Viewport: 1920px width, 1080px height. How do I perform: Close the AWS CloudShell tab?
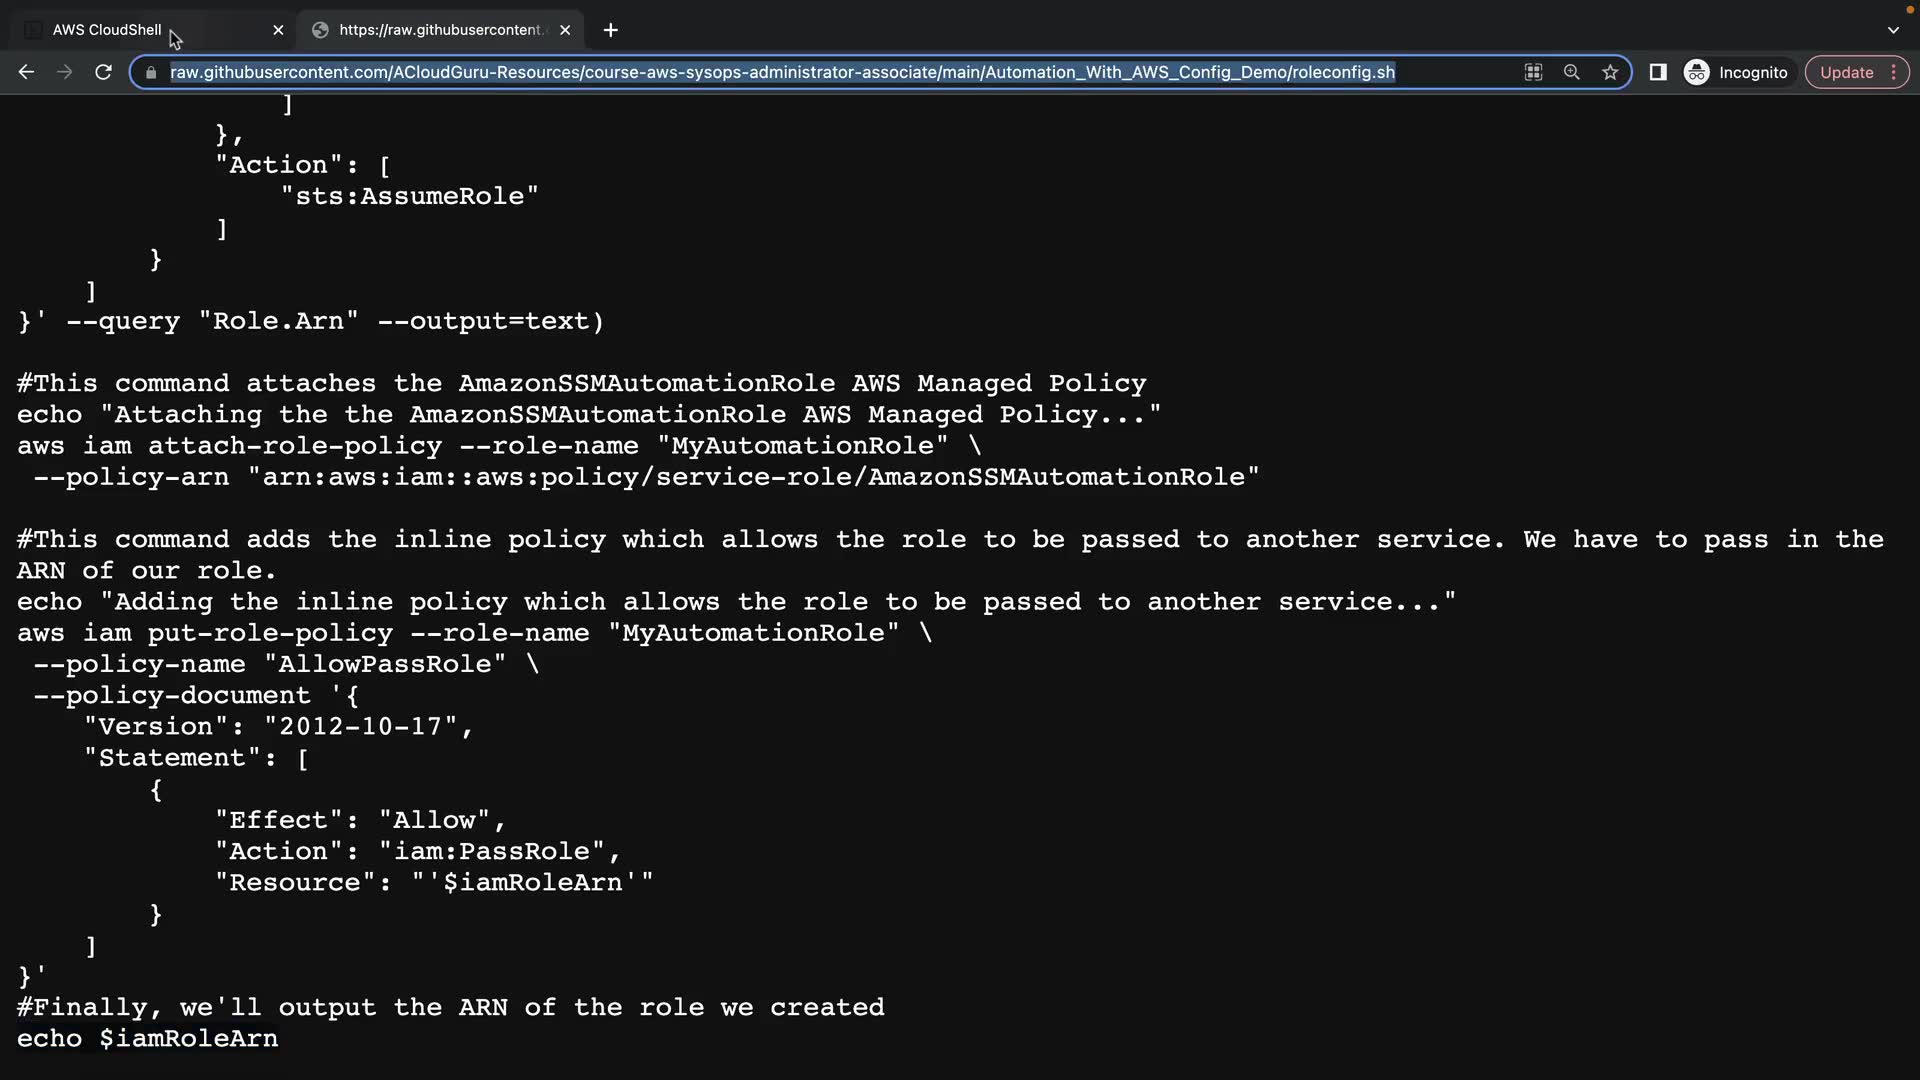278,30
